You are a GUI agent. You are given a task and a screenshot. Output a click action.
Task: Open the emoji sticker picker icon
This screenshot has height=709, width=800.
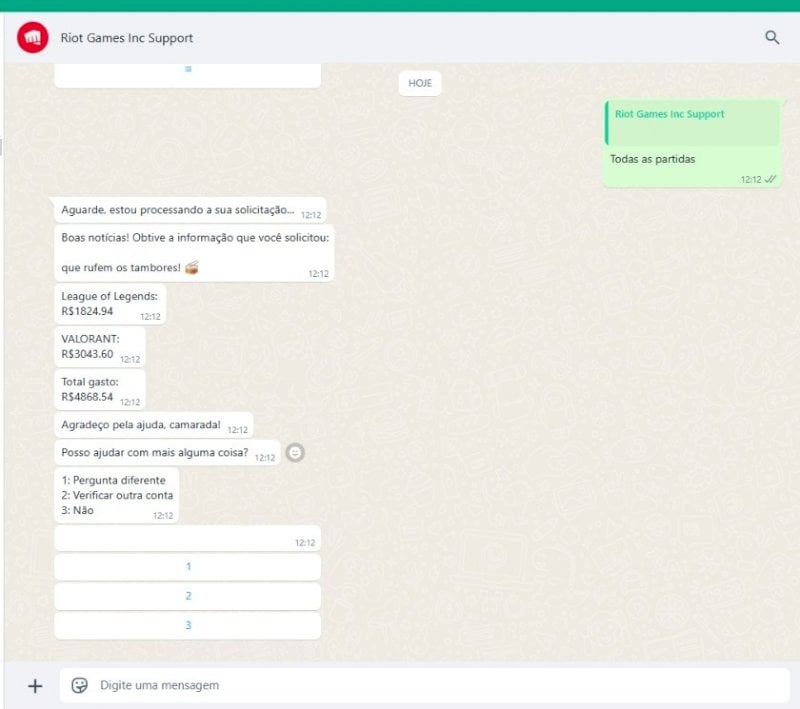tap(80, 685)
